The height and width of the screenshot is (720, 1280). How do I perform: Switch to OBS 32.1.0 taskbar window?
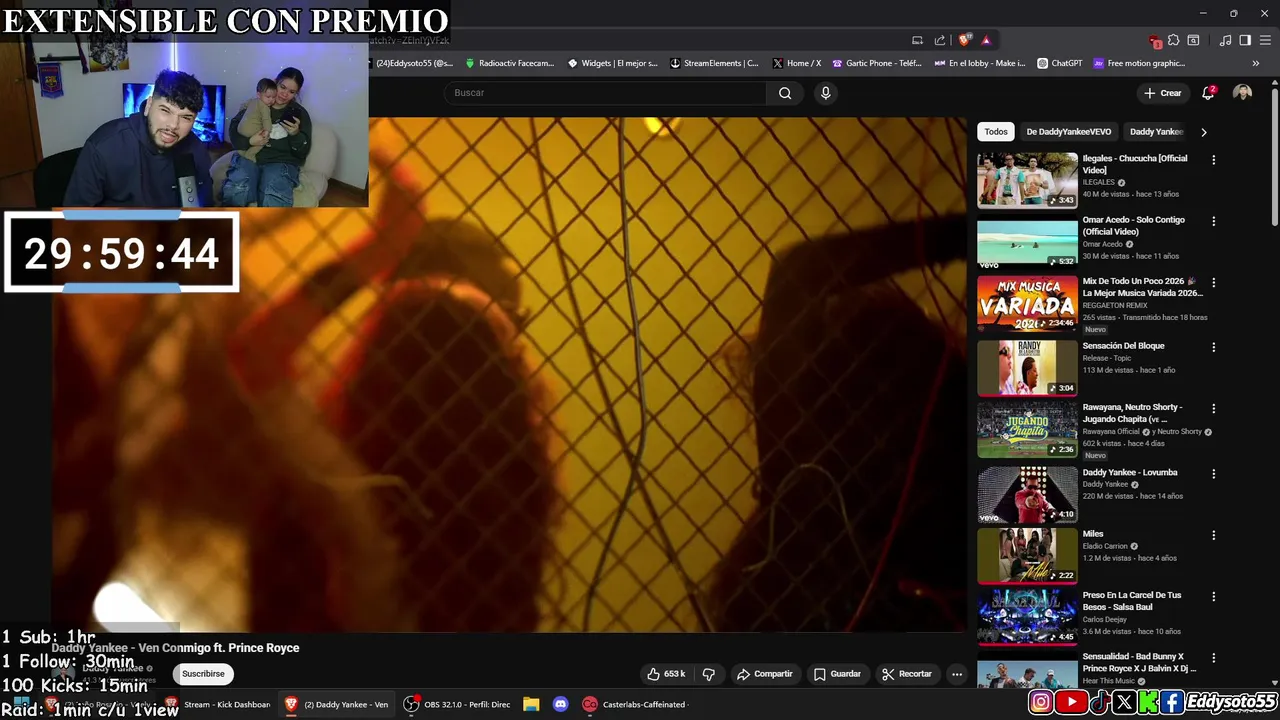pos(457,705)
